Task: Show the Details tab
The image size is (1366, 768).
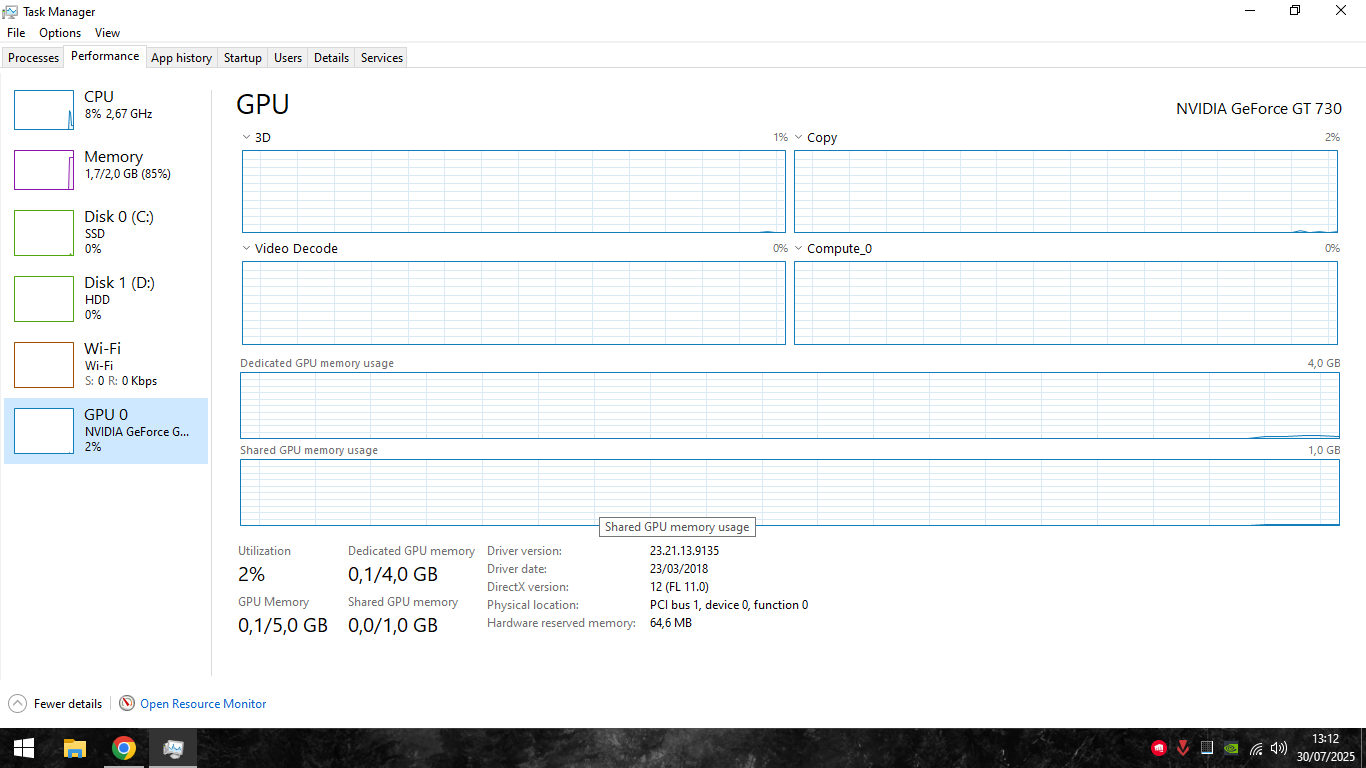Action: (x=331, y=58)
